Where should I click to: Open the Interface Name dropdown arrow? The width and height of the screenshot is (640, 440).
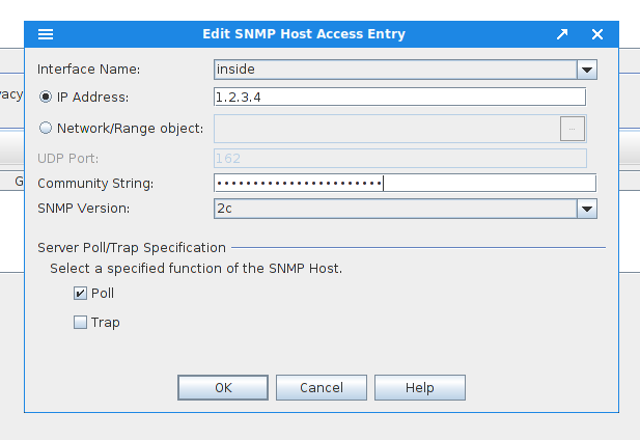click(587, 69)
